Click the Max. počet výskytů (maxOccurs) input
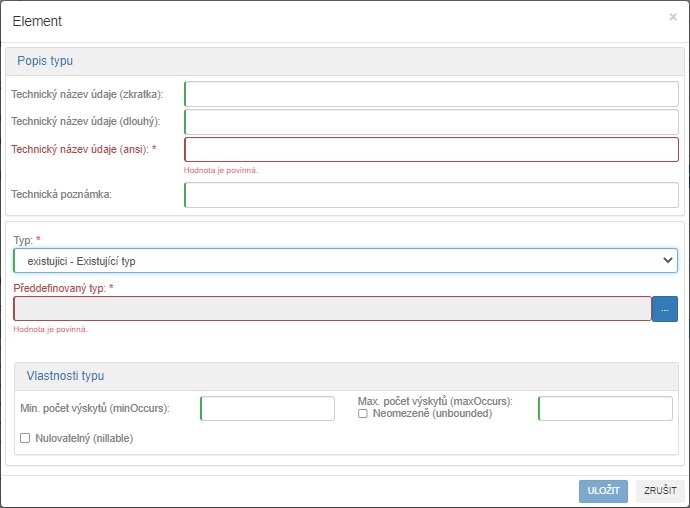This screenshot has width=690, height=508. [605, 409]
